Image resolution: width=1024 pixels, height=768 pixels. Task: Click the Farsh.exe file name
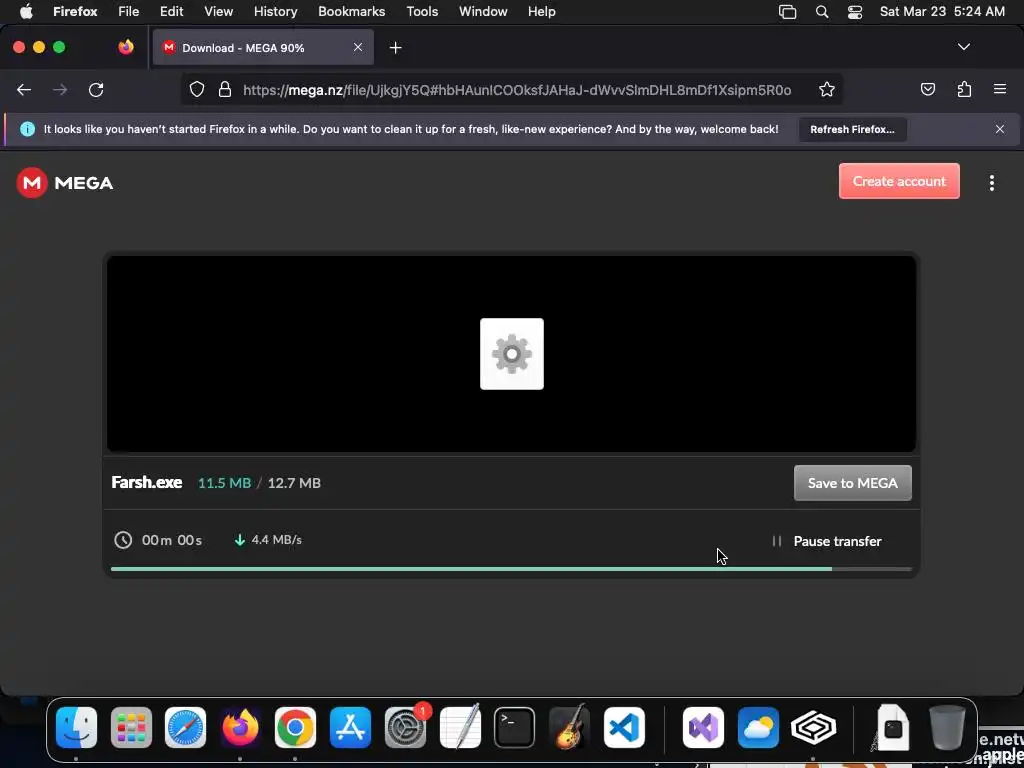(147, 483)
